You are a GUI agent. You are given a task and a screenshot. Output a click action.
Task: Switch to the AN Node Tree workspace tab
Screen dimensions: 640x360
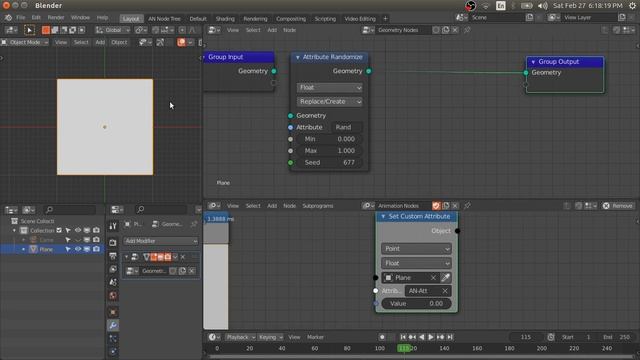point(164,19)
